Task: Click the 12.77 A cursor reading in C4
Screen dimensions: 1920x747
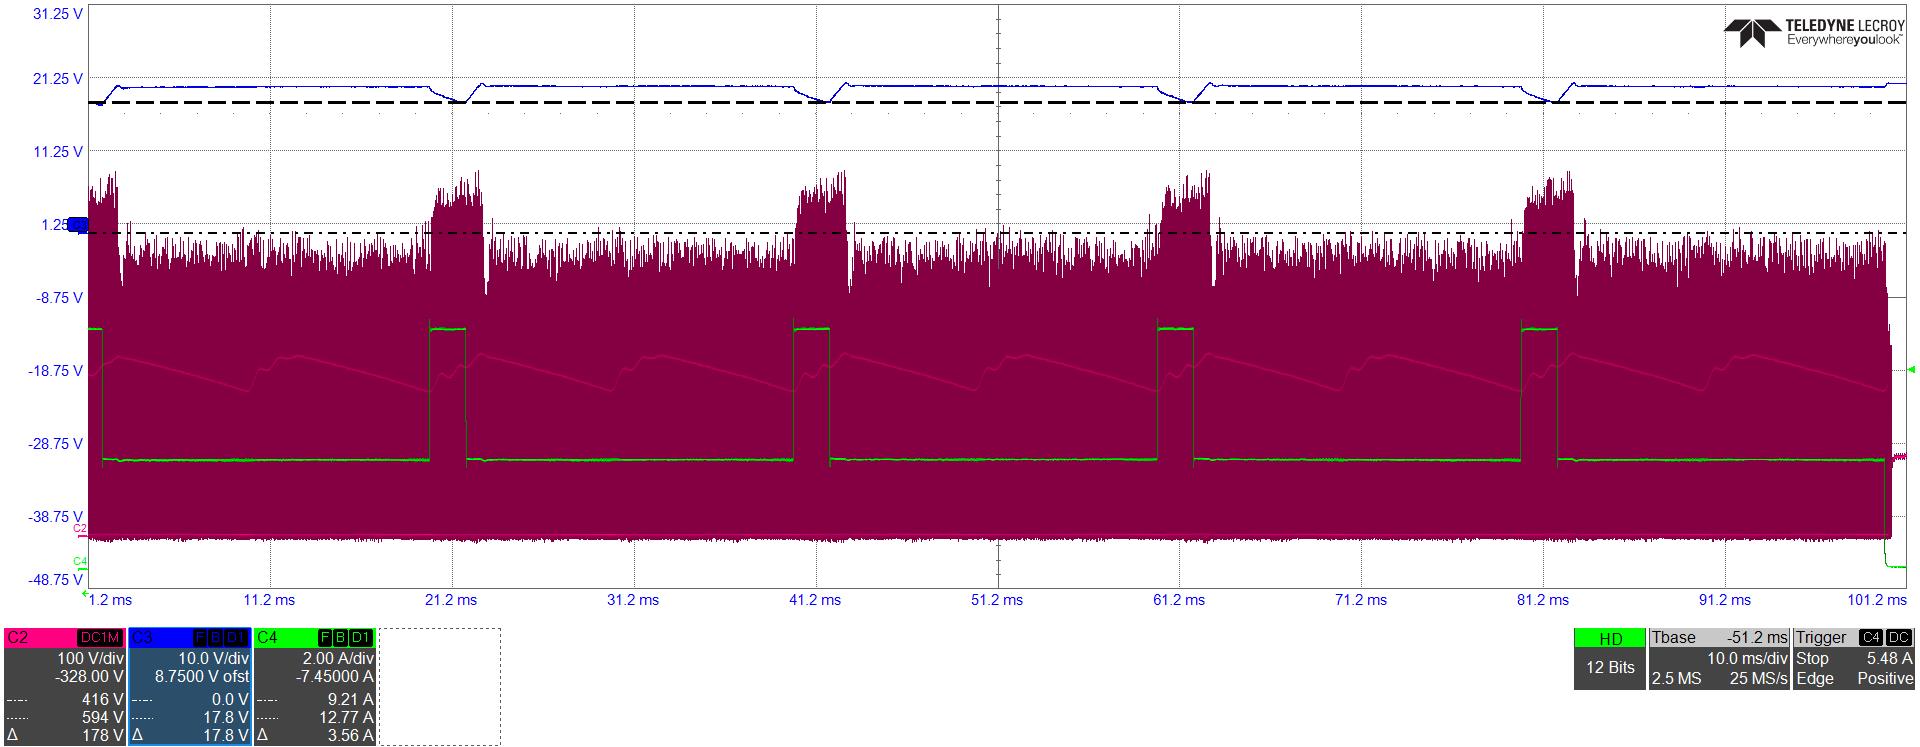Action: tap(345, 718)
